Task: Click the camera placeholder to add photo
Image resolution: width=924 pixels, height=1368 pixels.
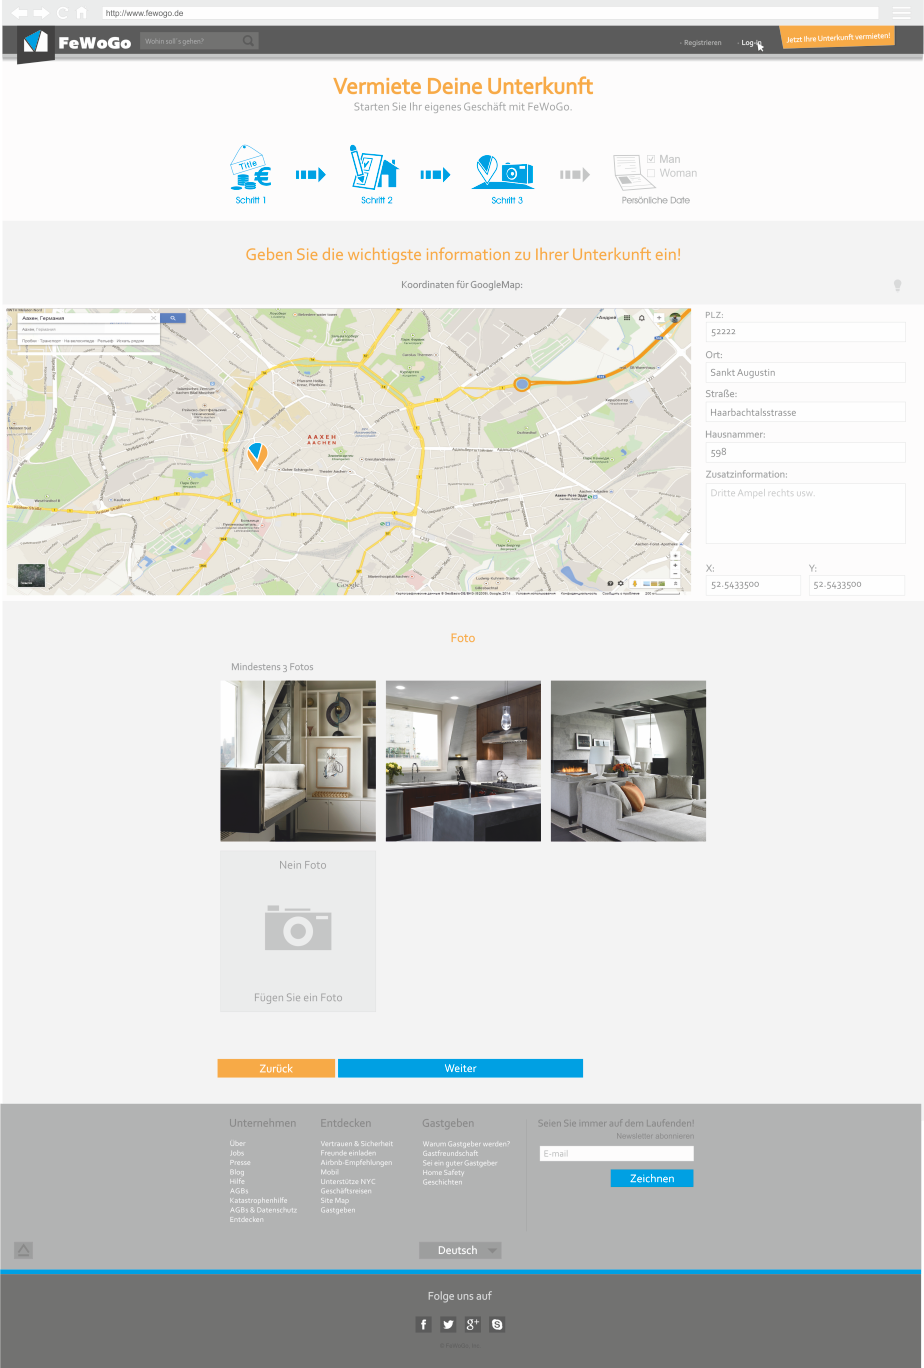Action: pyautogui.click(x=298, y=928)
